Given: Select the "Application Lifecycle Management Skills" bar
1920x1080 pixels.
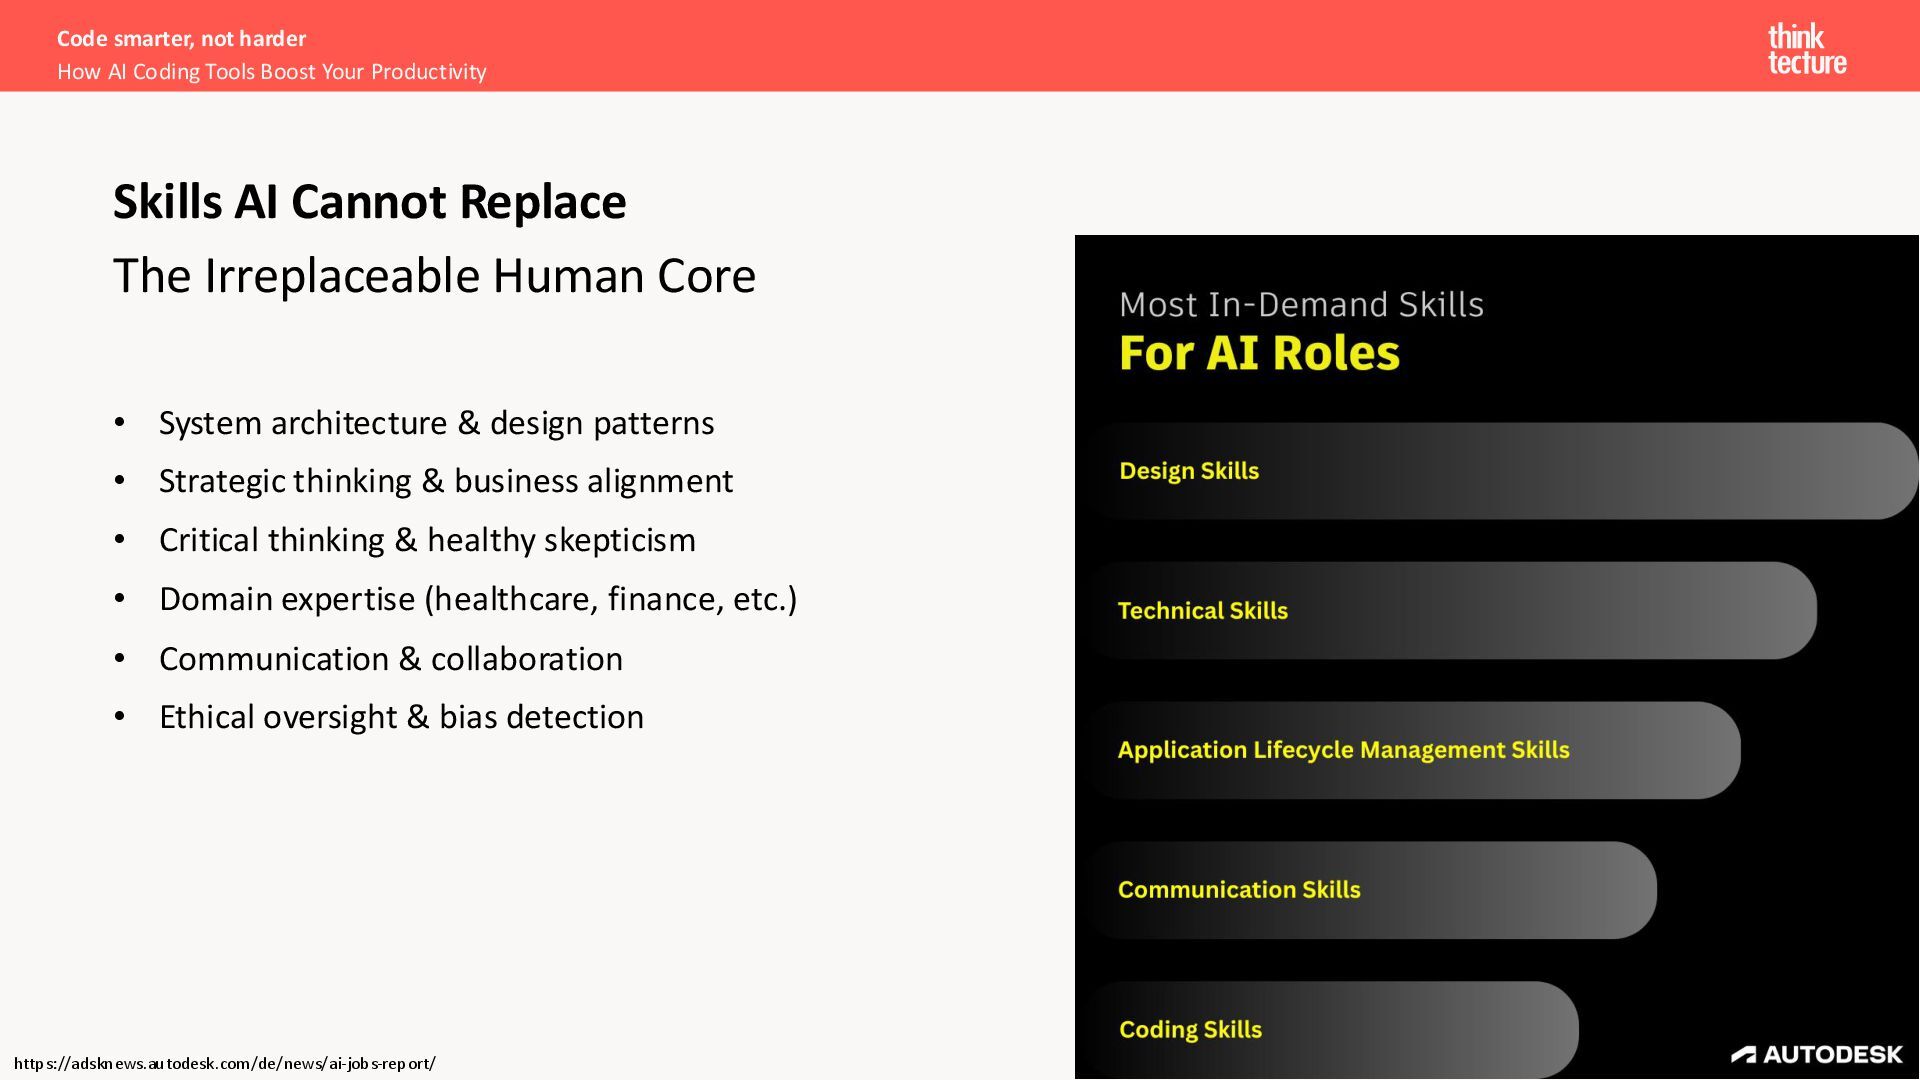Looking at the screenshot, I should 1412,750.
